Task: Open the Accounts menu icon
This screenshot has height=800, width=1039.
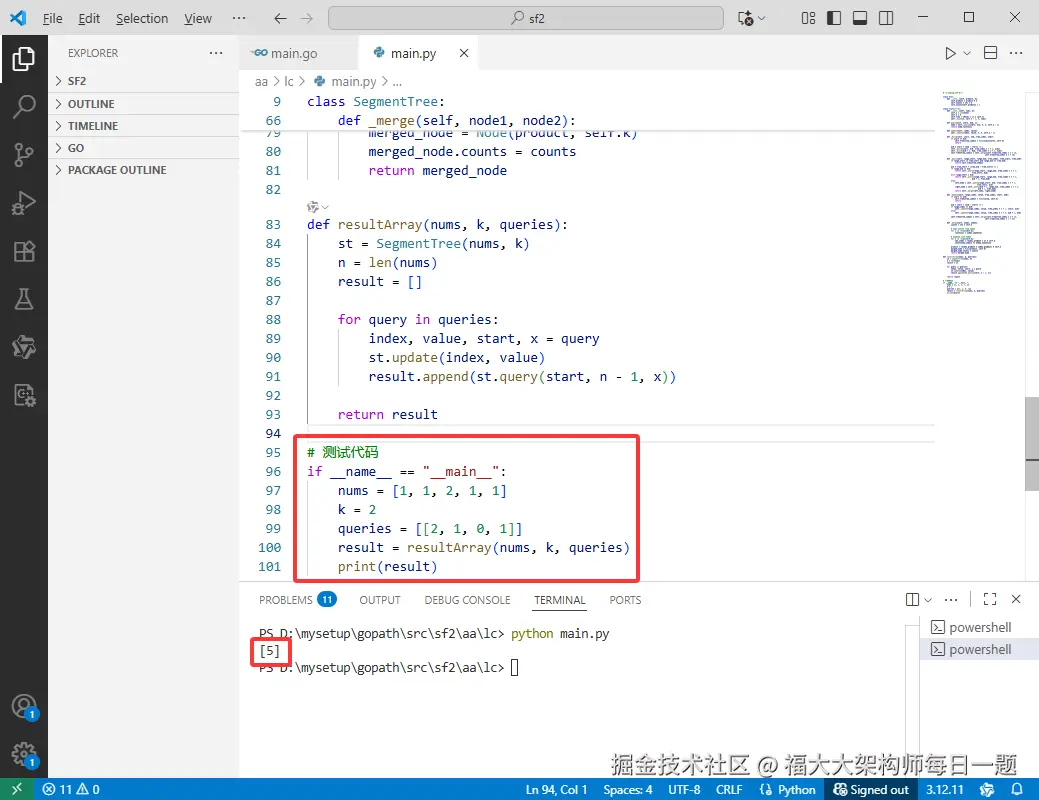Action: (24, 707)
